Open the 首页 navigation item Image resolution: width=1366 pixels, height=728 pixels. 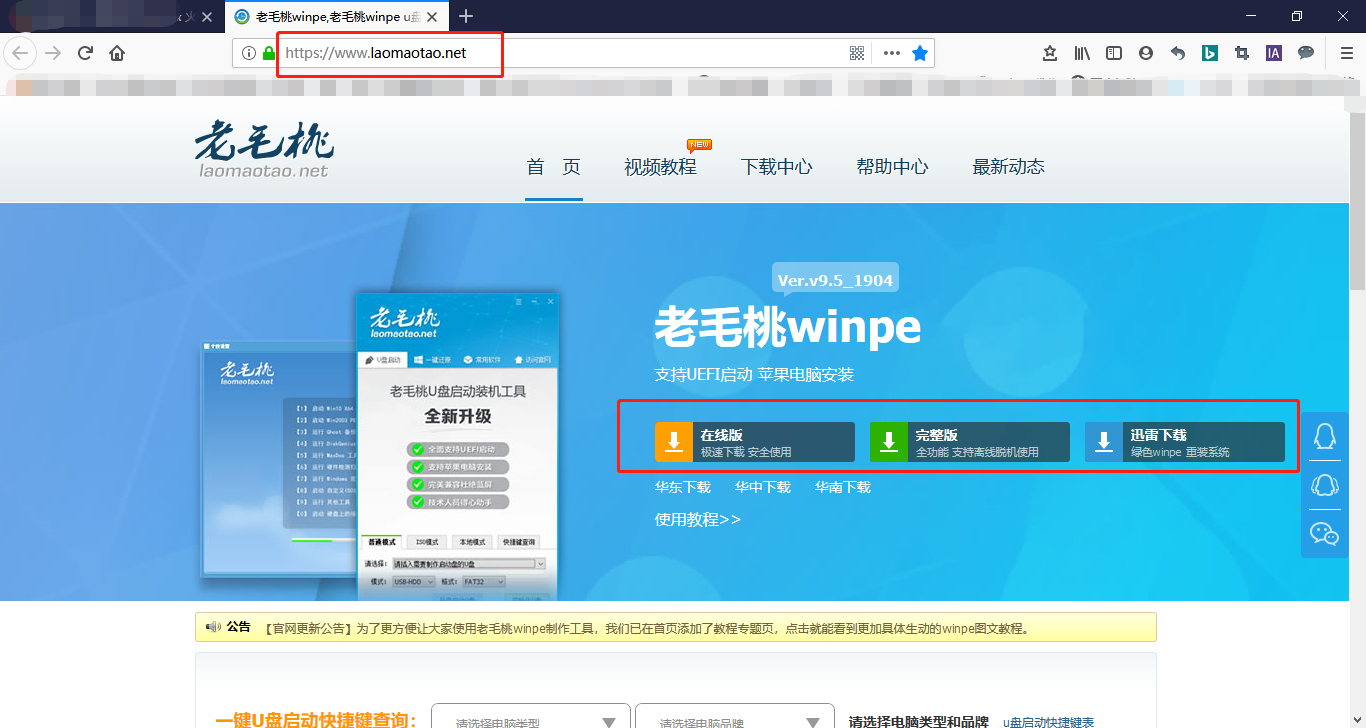pyautogui.click(x=554, y=167)
